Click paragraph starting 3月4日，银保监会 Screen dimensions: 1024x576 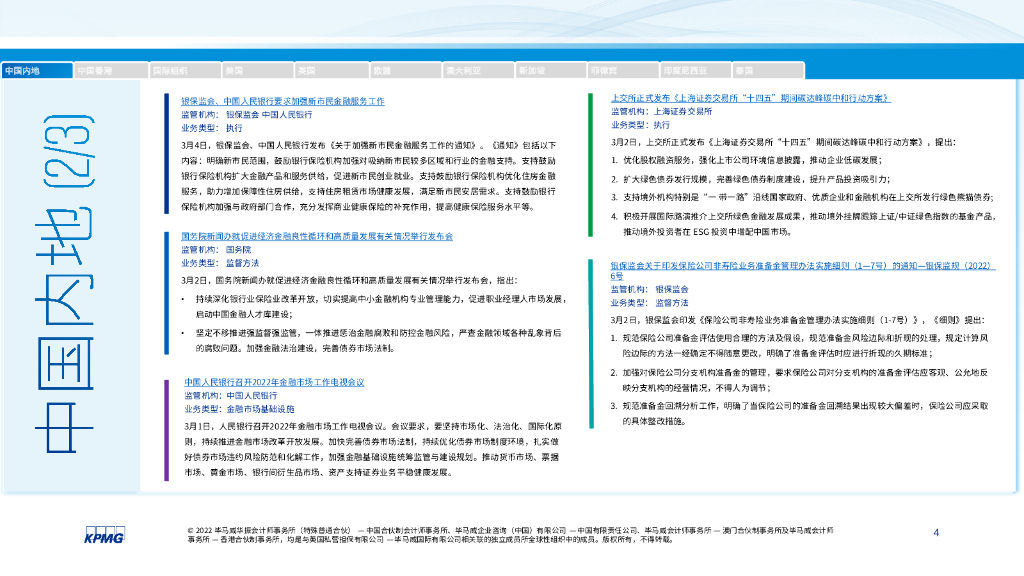369,176
